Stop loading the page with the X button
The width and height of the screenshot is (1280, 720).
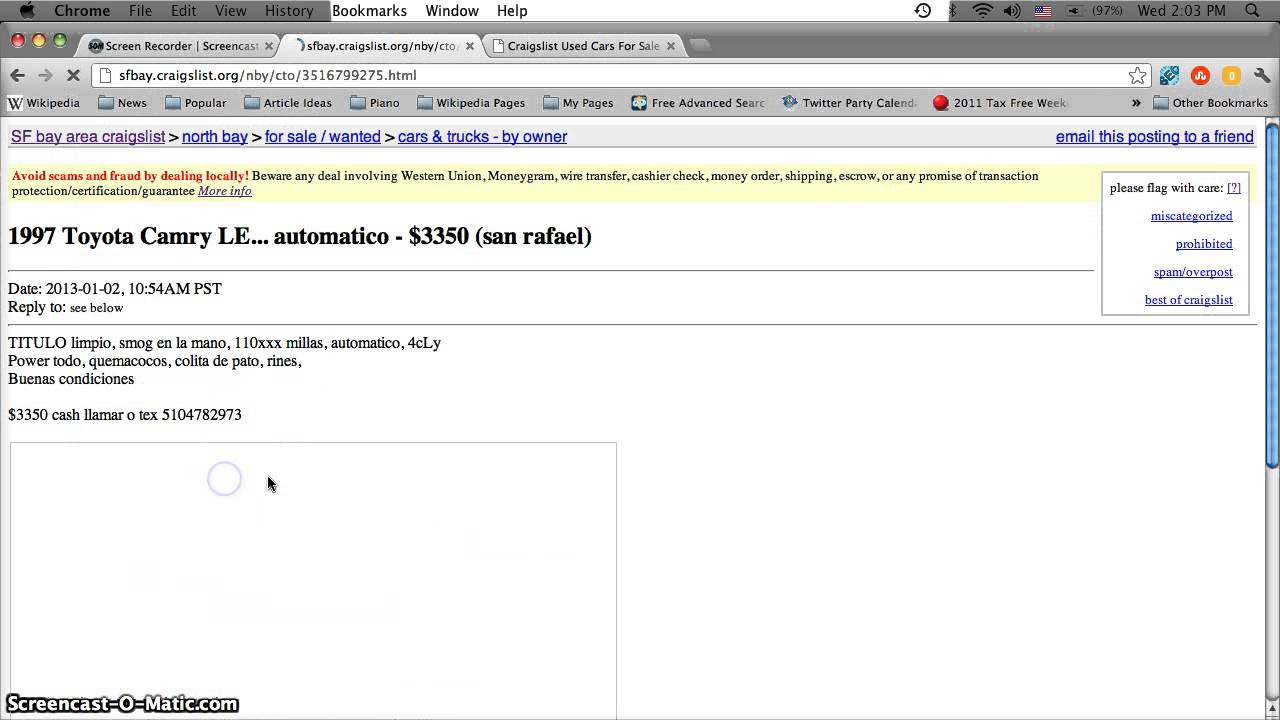pos(73,75)
